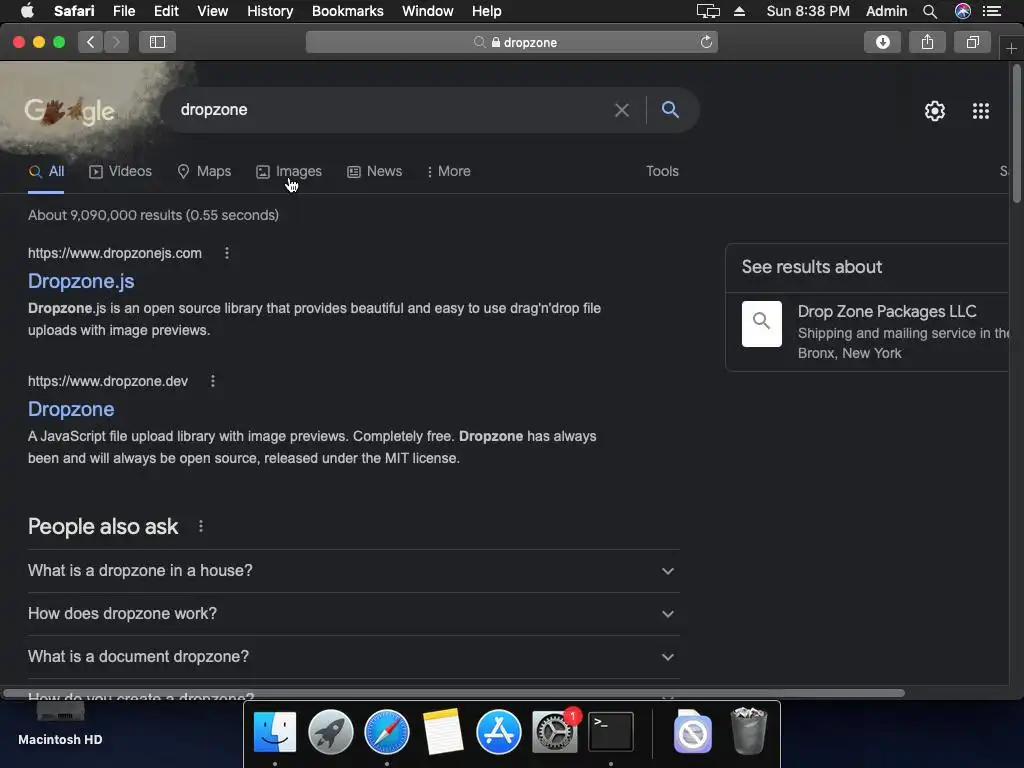The height and width of the screenshot is (768, 1024).
Task: Open a new tab with plus button
Action: pos(1011,49)
